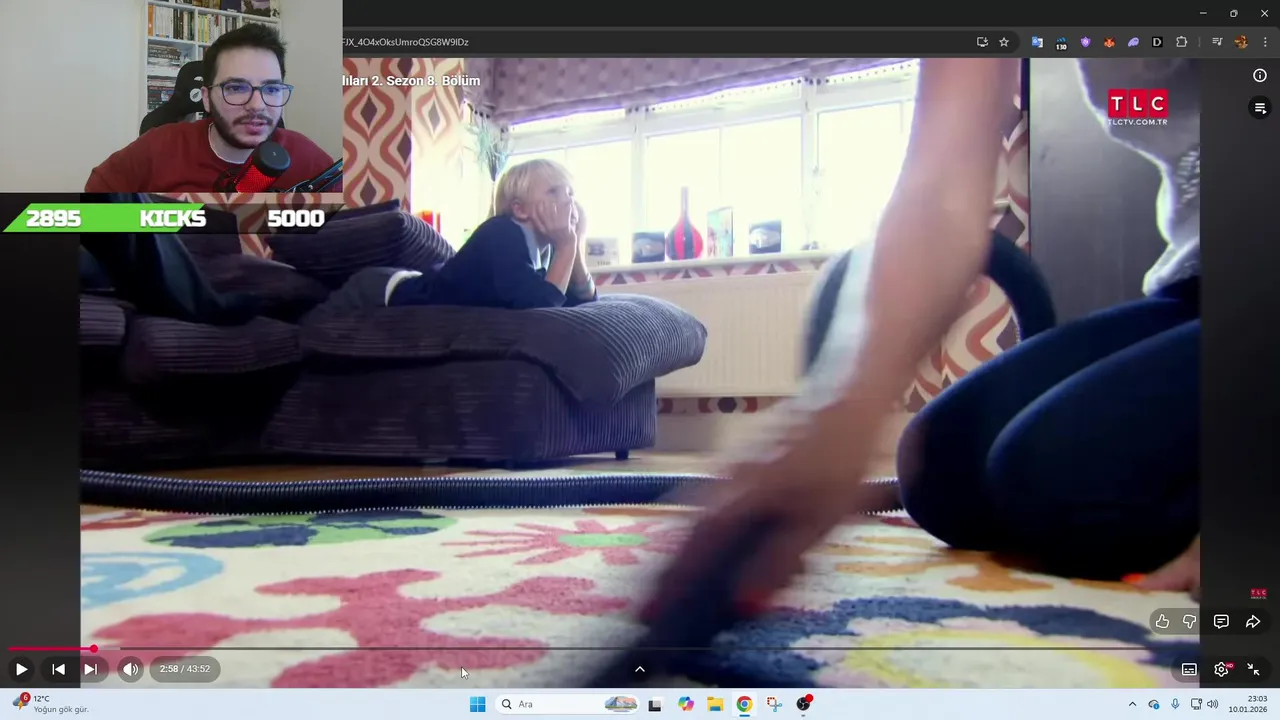Open the purple ghost extension

tap(1133, 42)
